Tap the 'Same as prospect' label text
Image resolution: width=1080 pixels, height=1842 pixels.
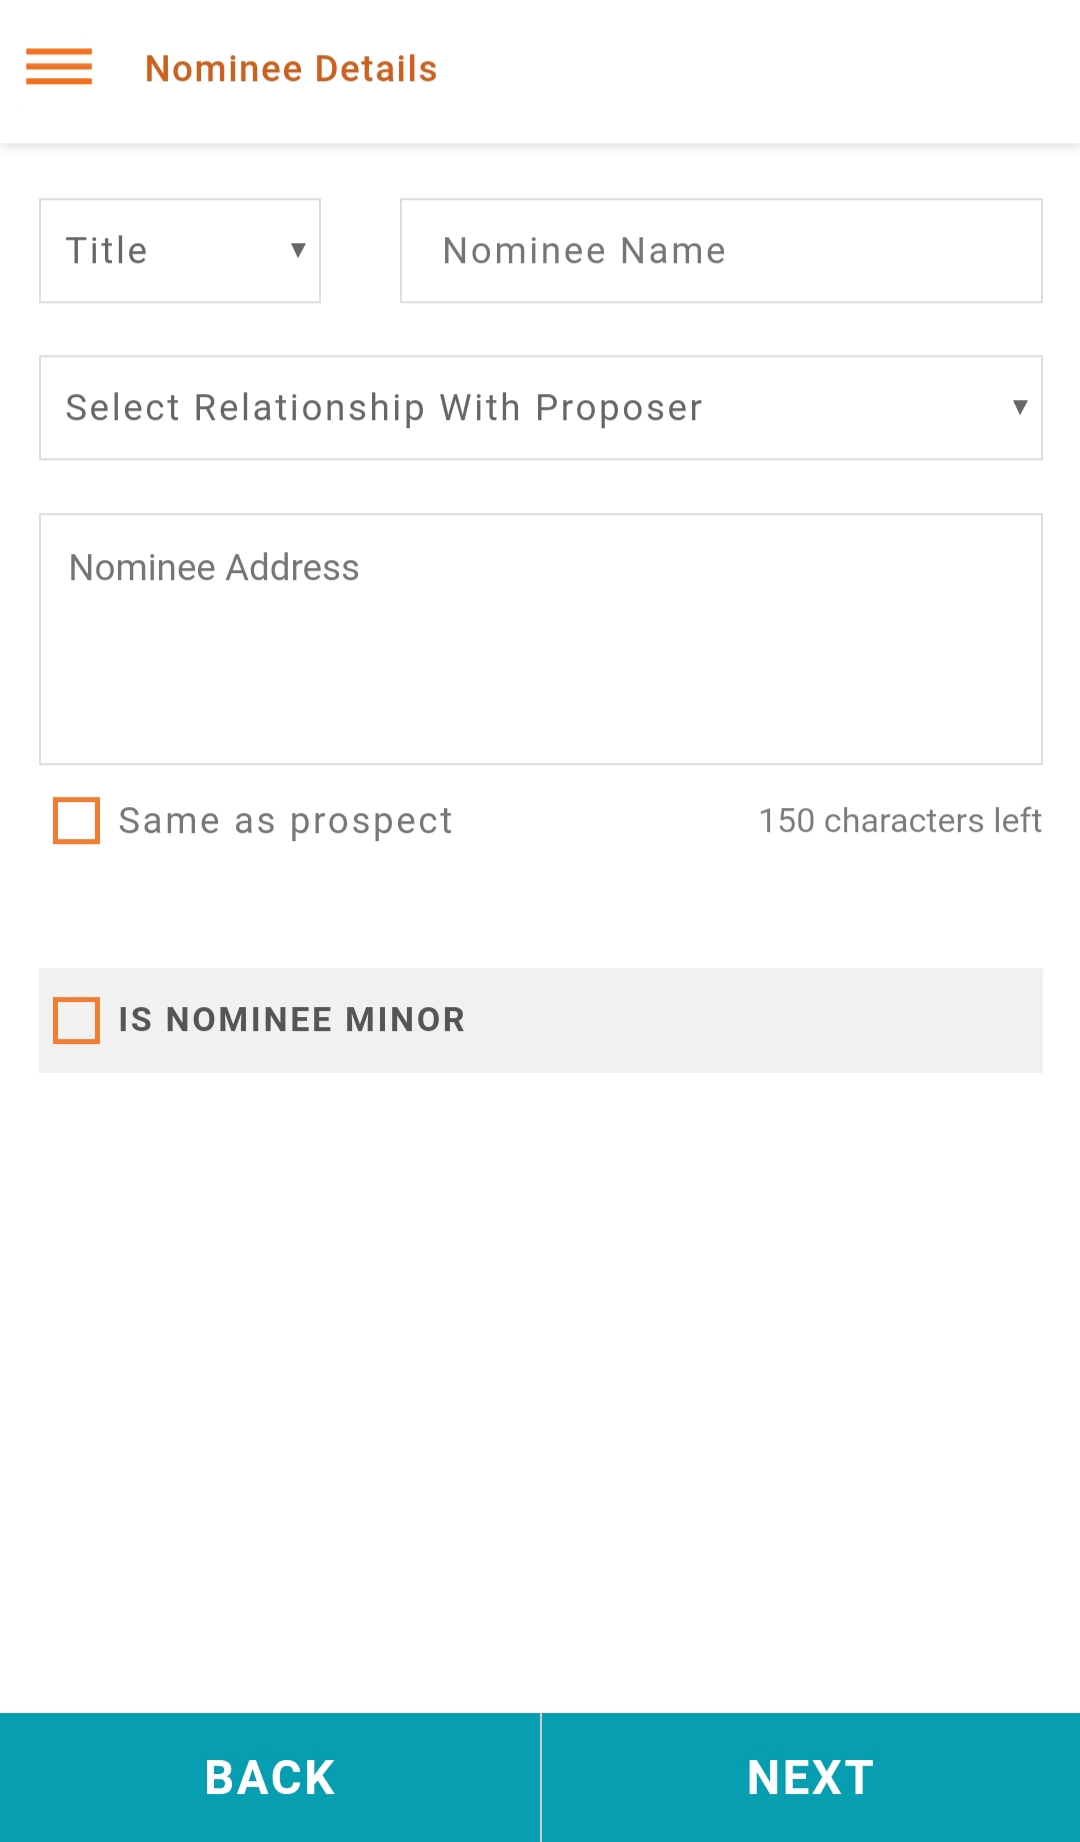(x=285, y=821)
